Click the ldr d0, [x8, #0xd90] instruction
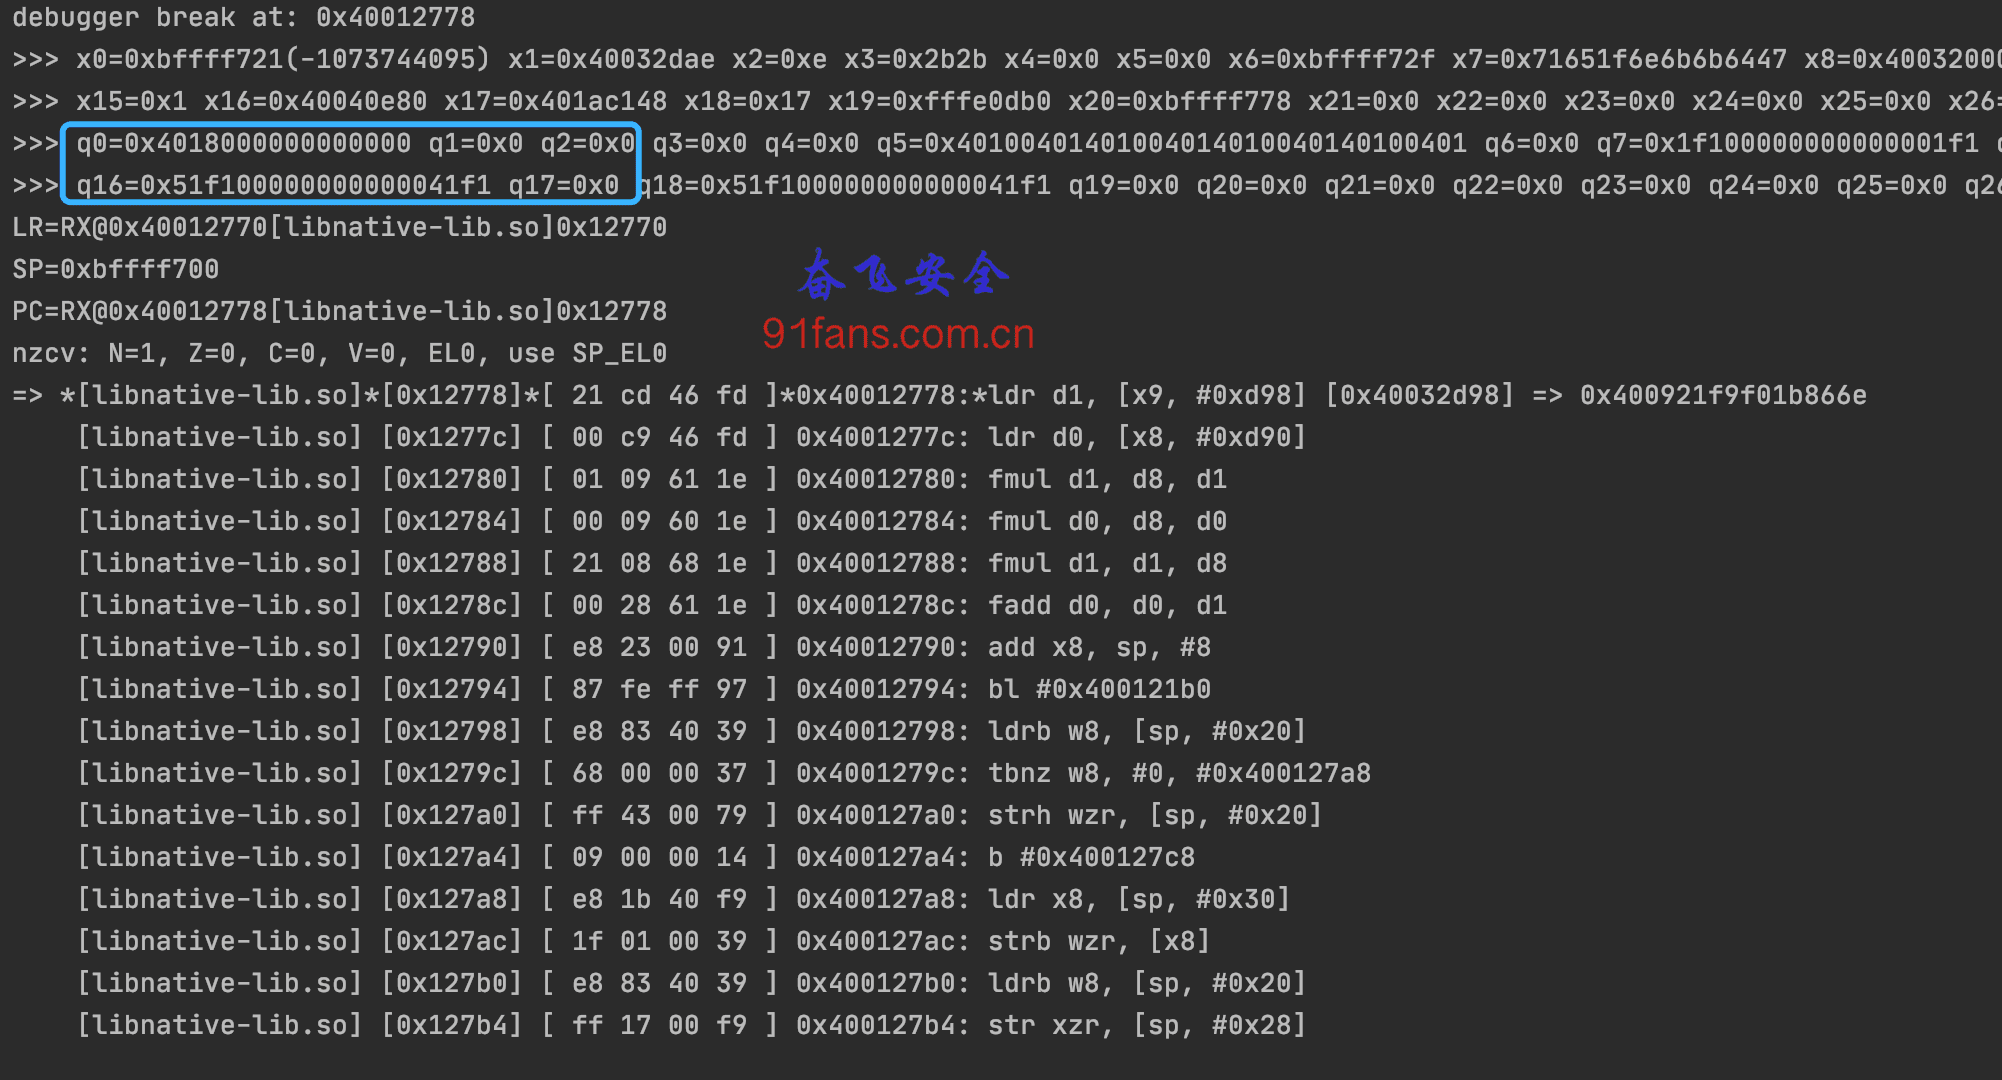Screen dimensions: 2002x1080 [x=1147, y=437]
